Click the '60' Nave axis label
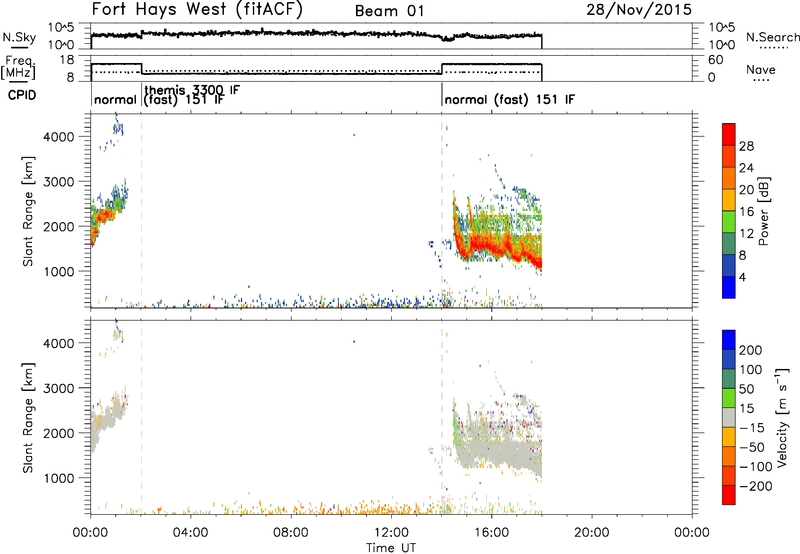This screenshot has width=800, height=554. pos(716,60)
